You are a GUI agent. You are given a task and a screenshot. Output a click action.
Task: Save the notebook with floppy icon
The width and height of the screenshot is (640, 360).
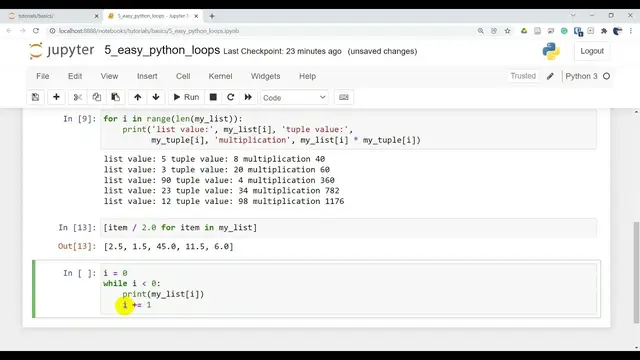pyautogui.click(x=36, y=97)
